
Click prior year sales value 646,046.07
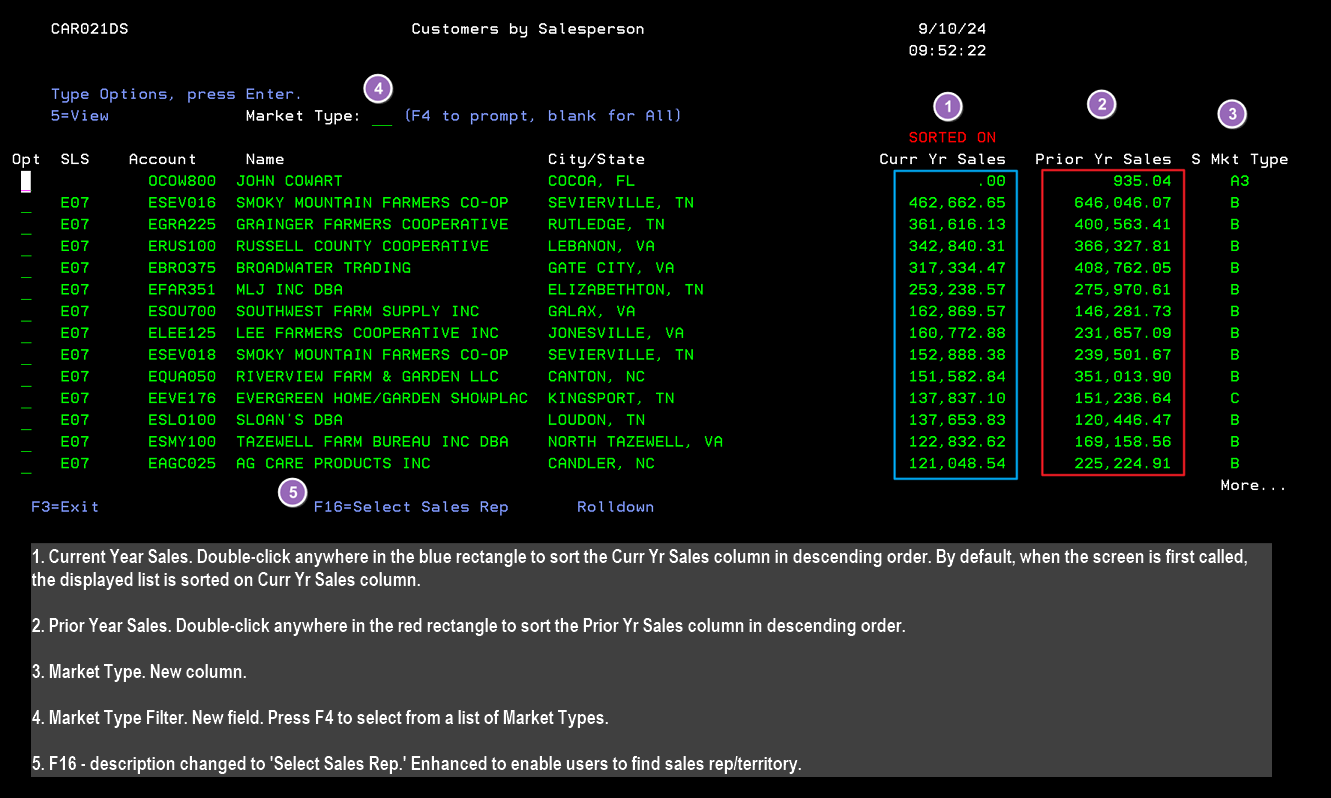tap(1117, 203)
